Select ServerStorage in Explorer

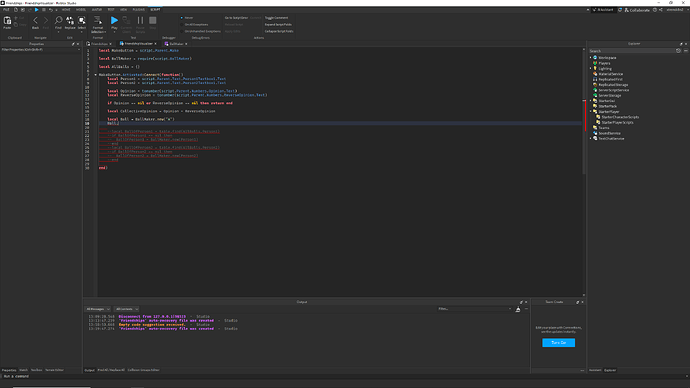pos(609,95)
